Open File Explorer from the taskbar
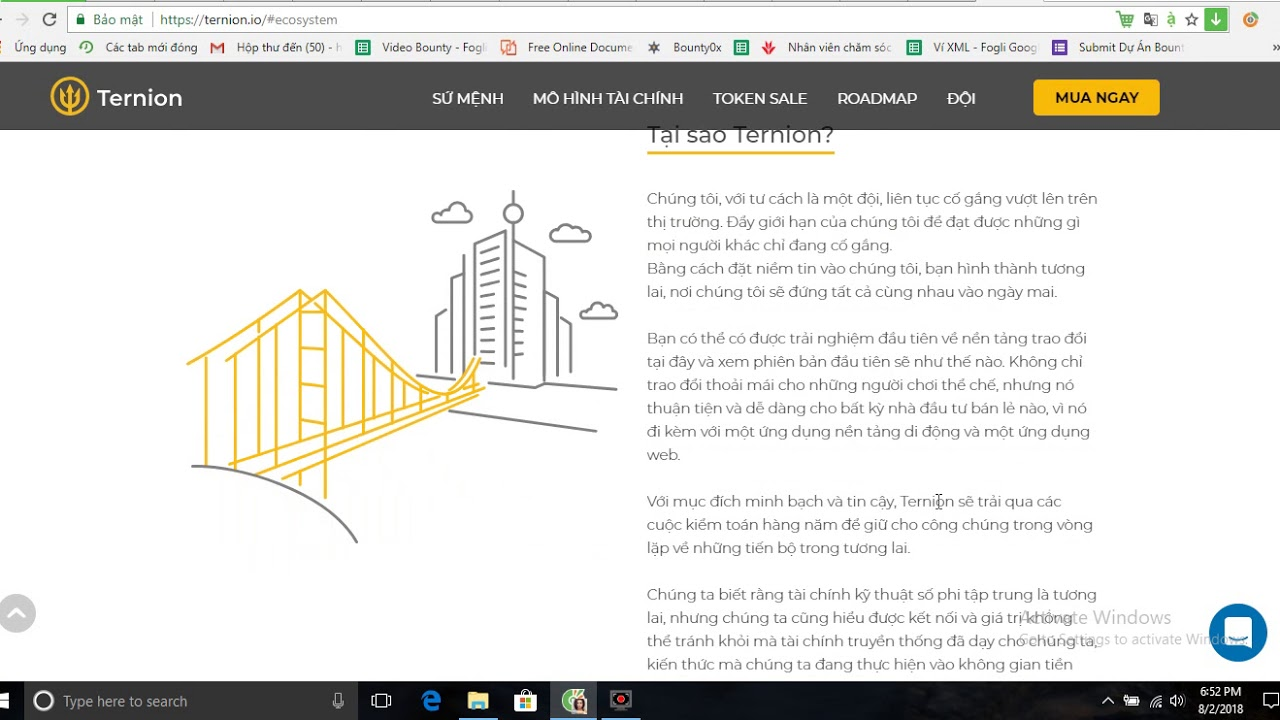 point(478,701)
